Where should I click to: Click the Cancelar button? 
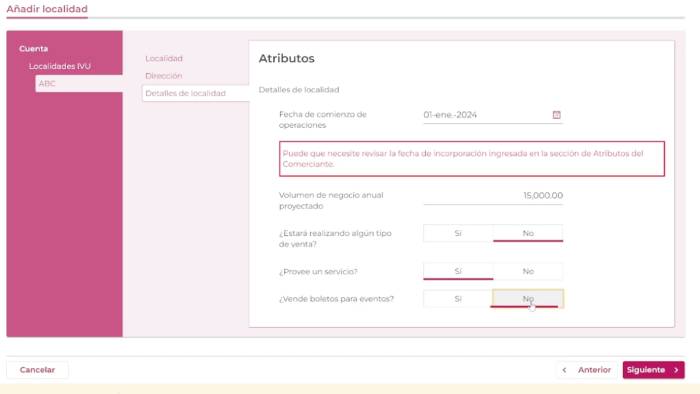(38, 370)
